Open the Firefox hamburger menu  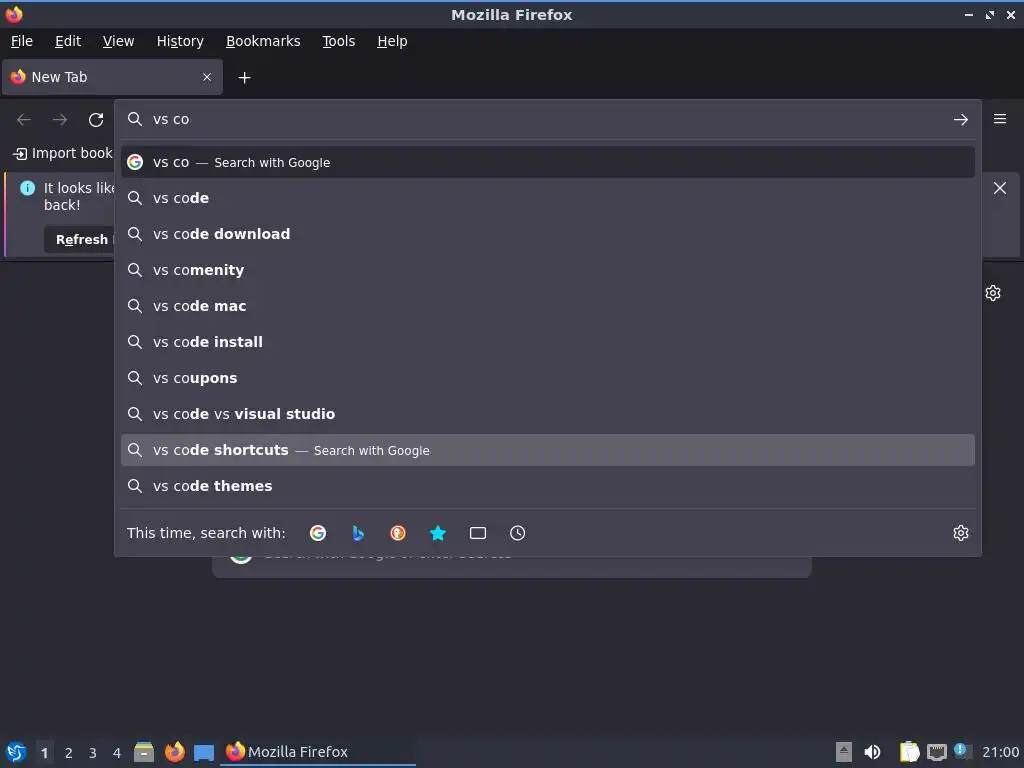(x=1000, y=119)
